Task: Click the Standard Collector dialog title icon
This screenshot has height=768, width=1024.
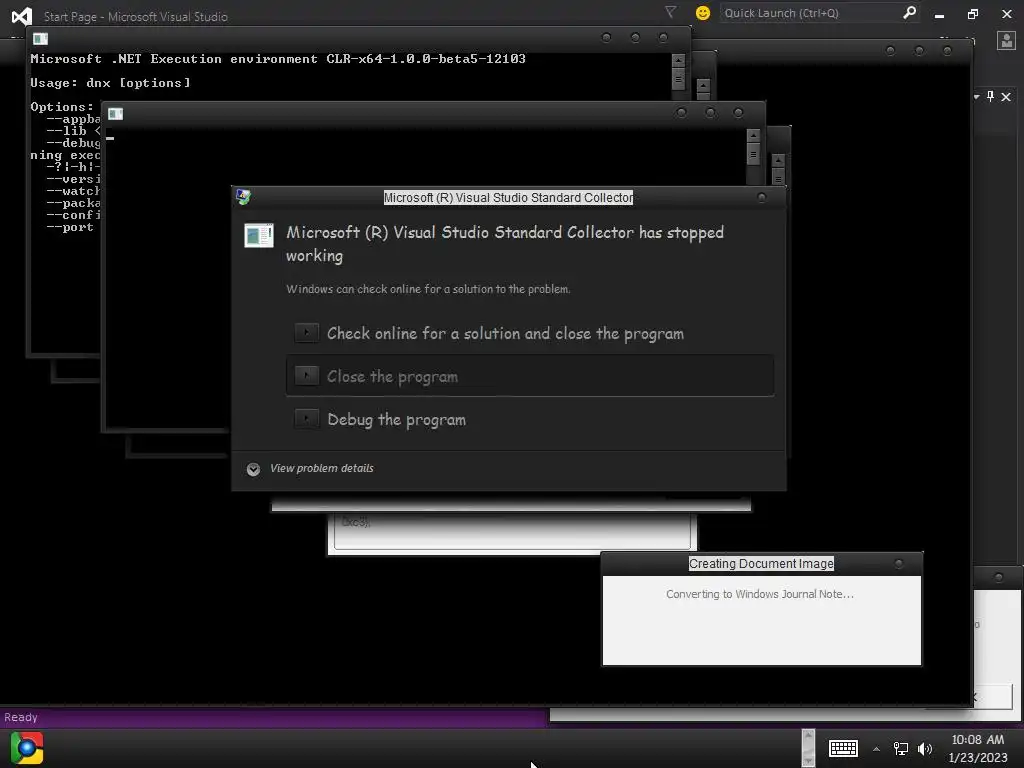Action: pos(244,197)
